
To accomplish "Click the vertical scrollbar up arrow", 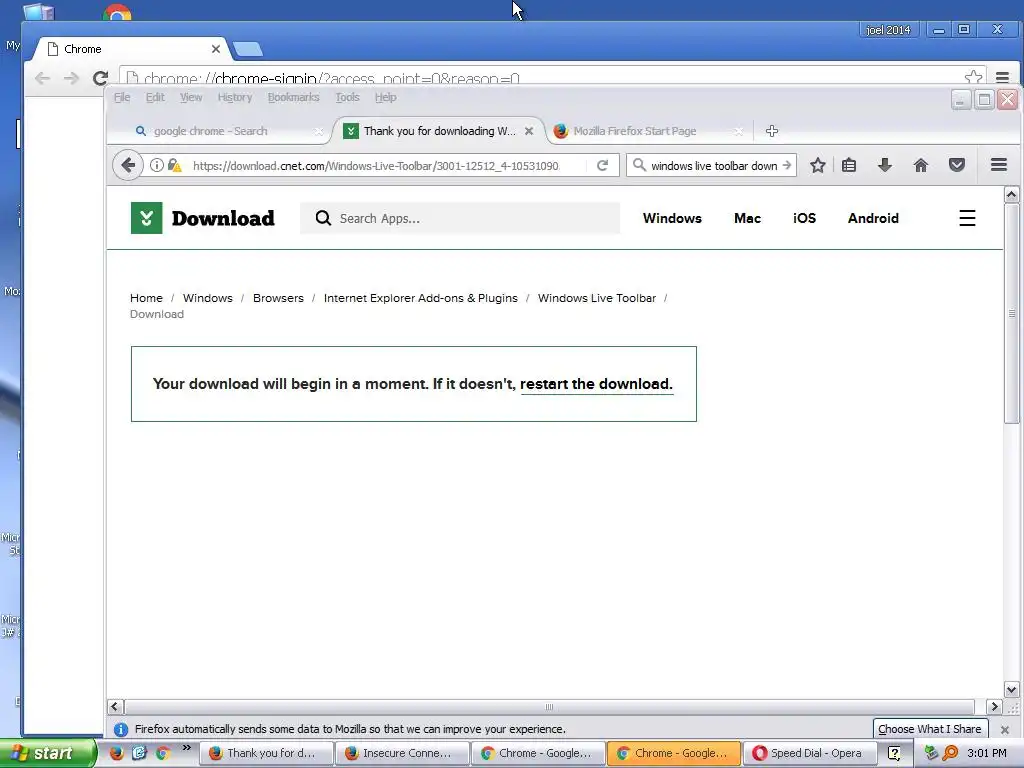I will (1012, 194).
